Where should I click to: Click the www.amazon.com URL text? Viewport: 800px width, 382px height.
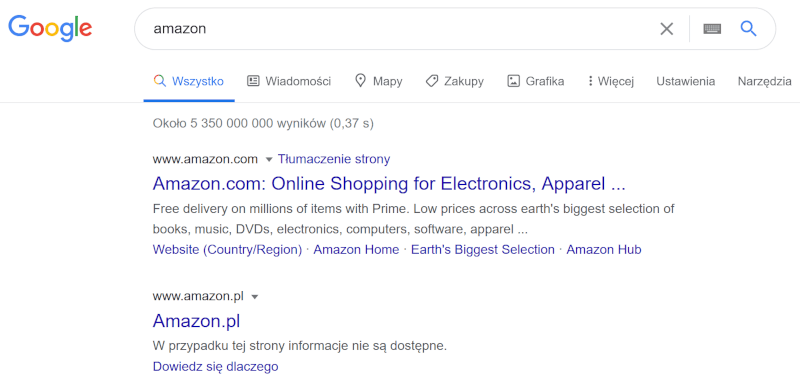(205, 159)
